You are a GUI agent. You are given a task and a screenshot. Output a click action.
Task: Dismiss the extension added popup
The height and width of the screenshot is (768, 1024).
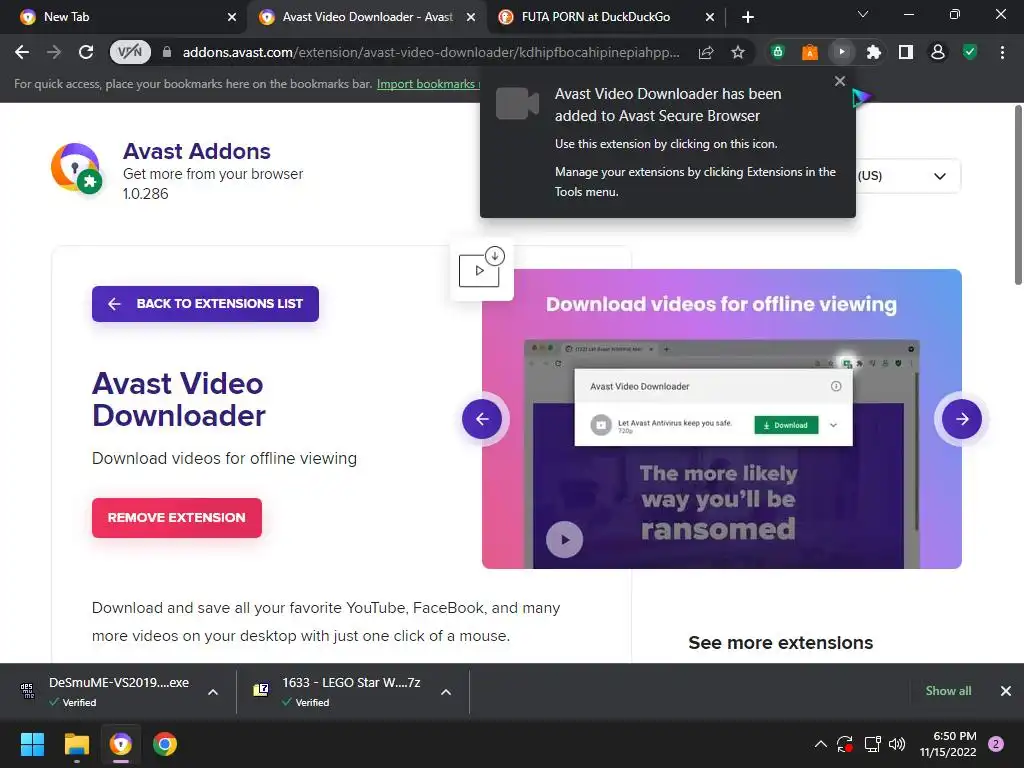point(840,81)
